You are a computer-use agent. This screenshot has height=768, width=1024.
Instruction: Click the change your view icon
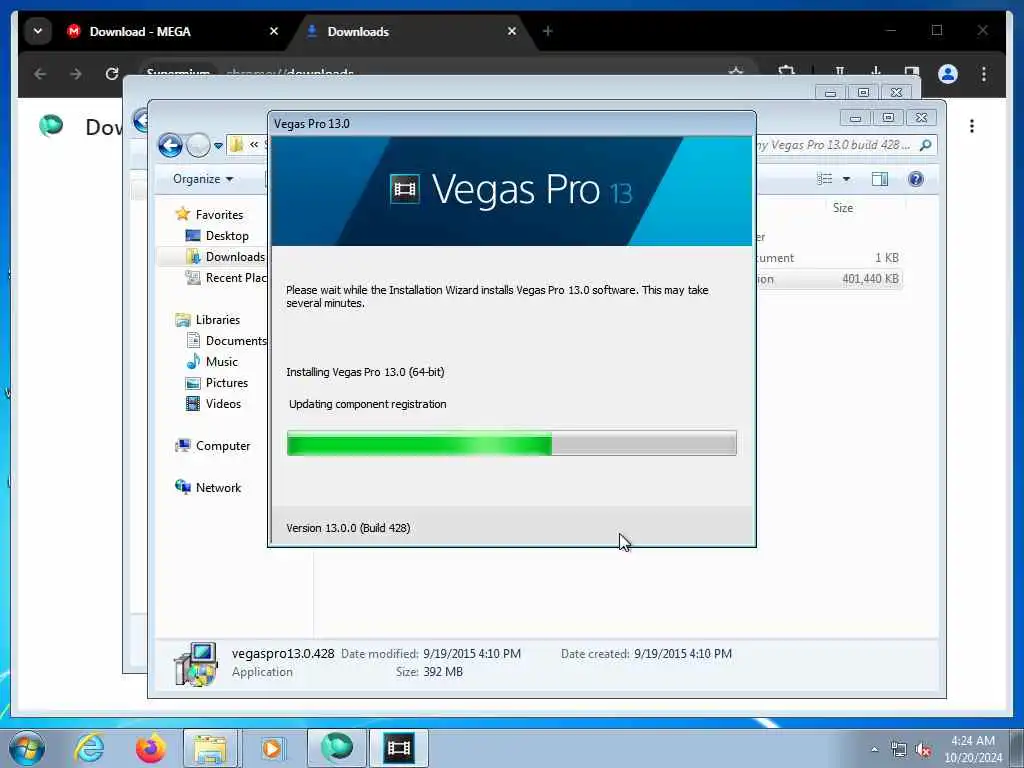pyautogui.click(x=825, y=179)
